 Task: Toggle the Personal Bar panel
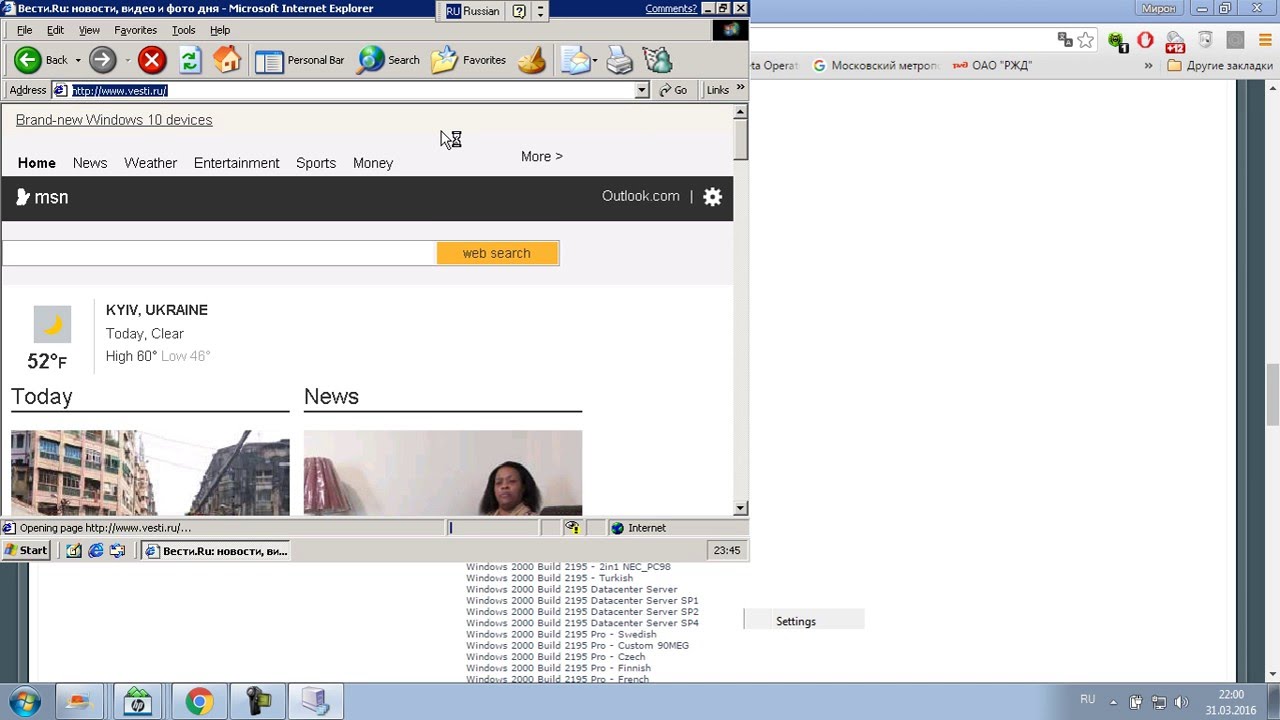pyautogui.click(x=299, y=60)
